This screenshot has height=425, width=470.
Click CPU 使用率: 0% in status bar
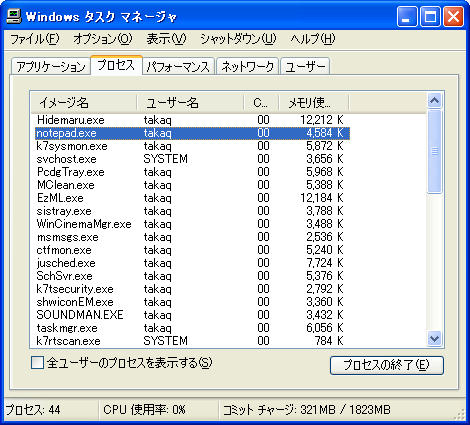[144, 410]
